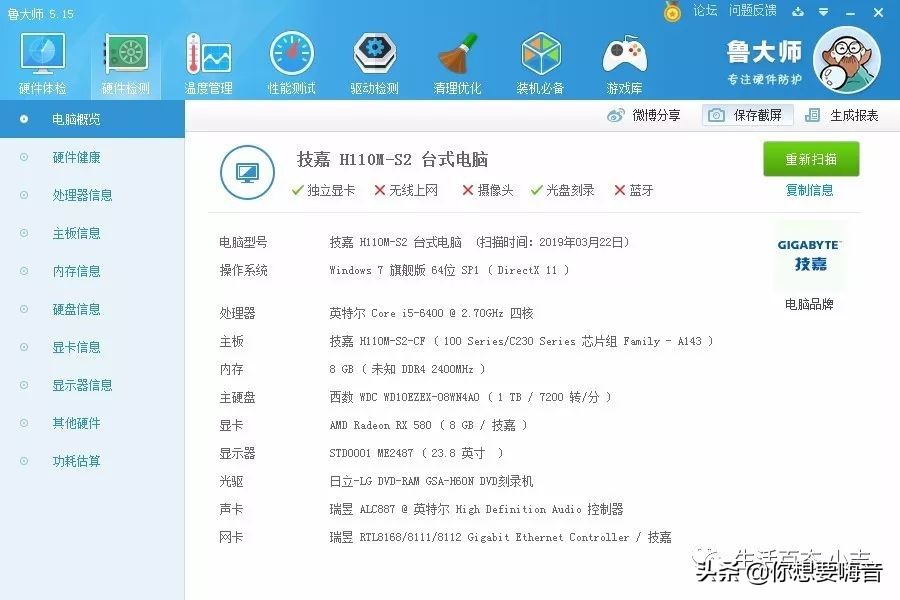Switch to the 硬盘信息 sidebar tab
The height and width of the screenshot is (600, 900).
click(x=78, y=309)
